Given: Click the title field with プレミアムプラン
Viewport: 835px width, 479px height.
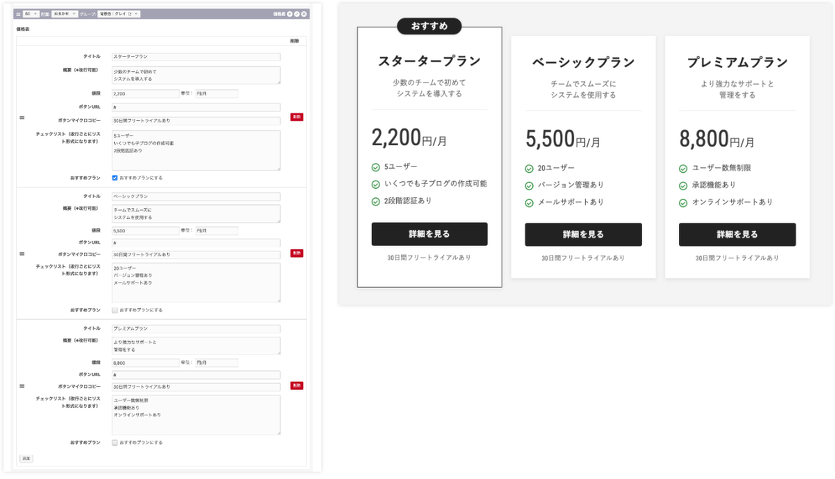Looking at the screenshot, I should (196, 328).
